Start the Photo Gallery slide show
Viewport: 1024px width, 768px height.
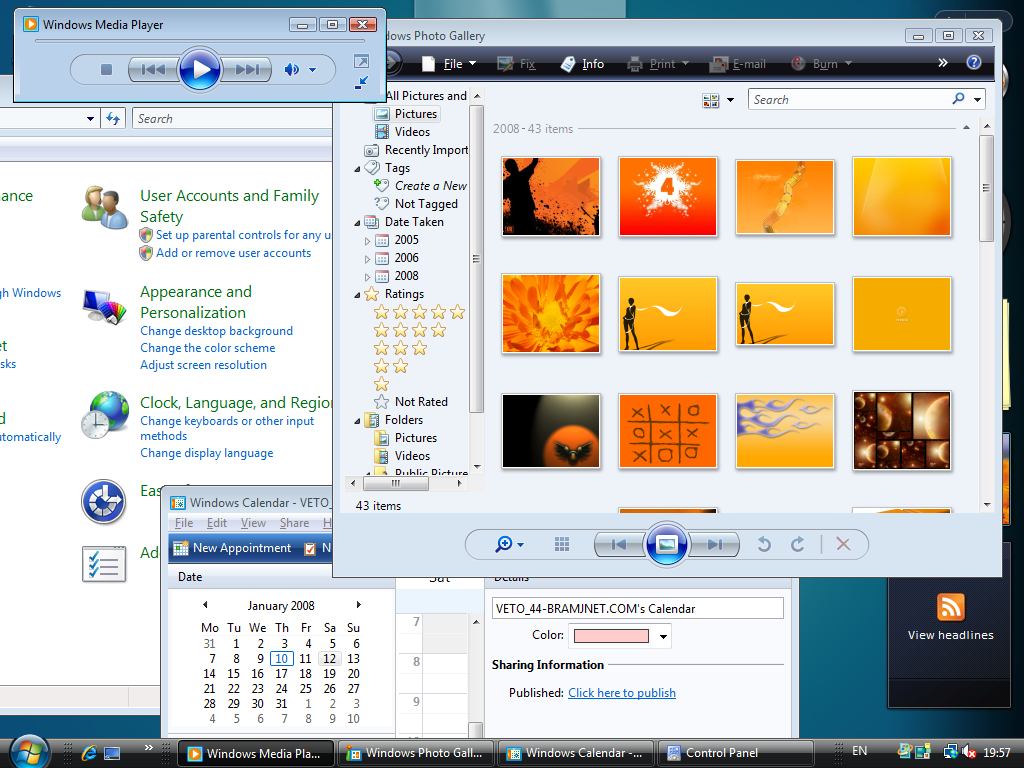coord(666,543)
